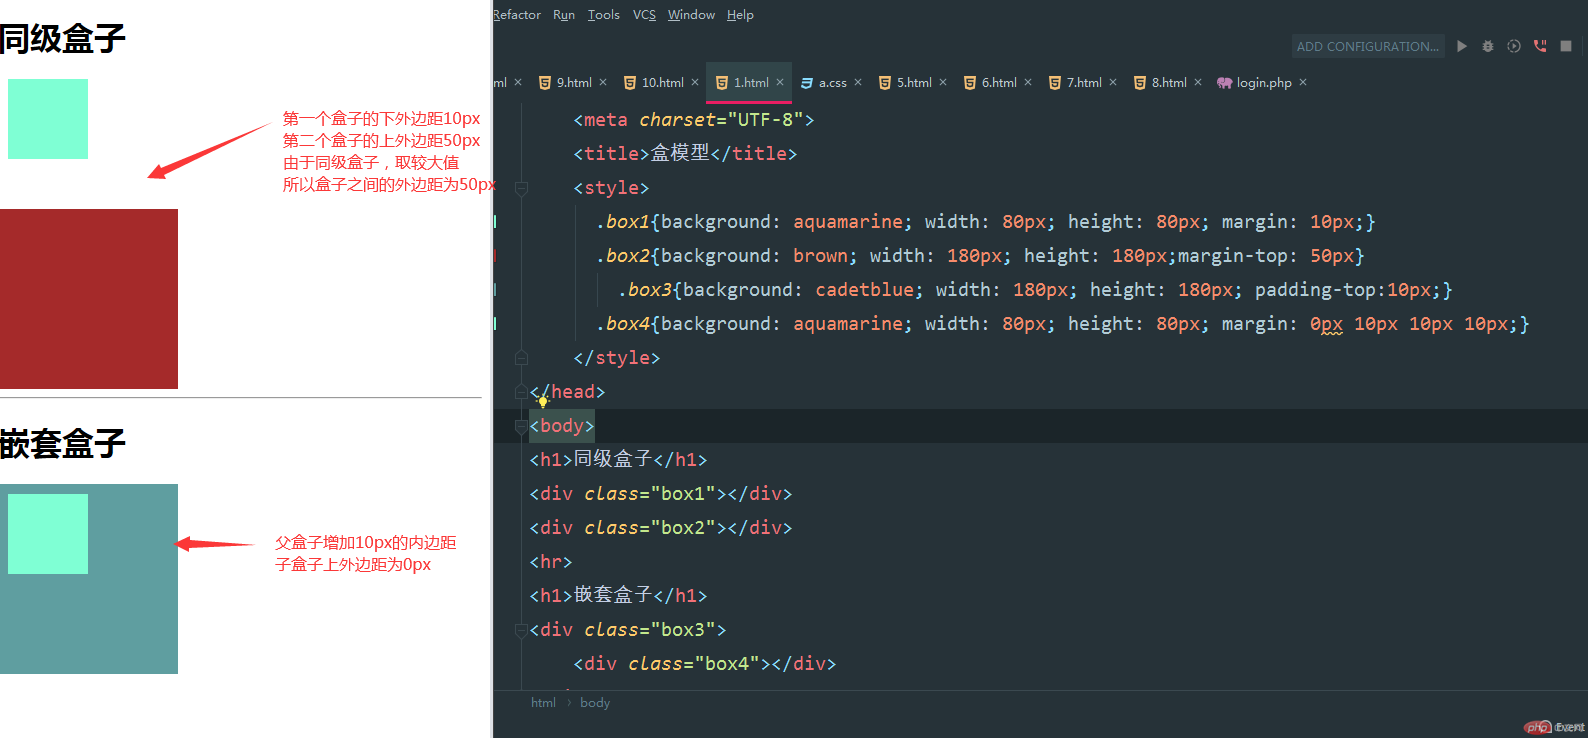Switch to the 9.html tab
The width and height of the screenshot is (1588, 738).
[x=574, y=83]
